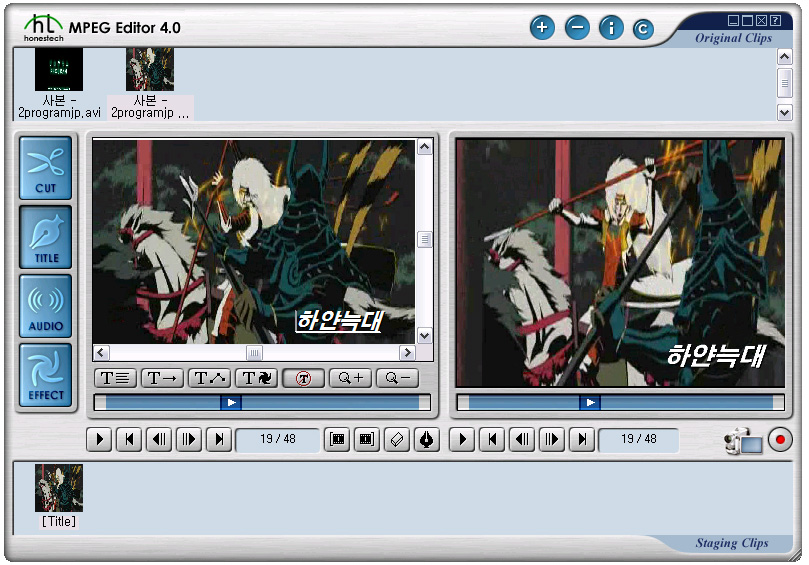This screenshot has height=565, width=809.
Task: Select the second 2programjp clip thumbnail
Action: (150, 69)
